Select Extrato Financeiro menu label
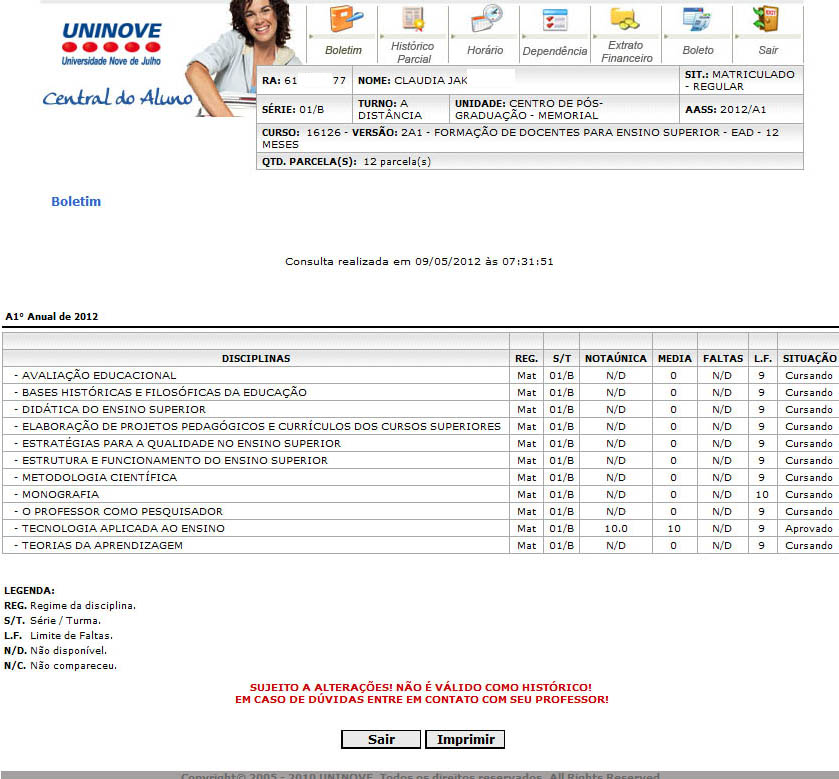This screenshot has height=779, width=839. point(627,51)
